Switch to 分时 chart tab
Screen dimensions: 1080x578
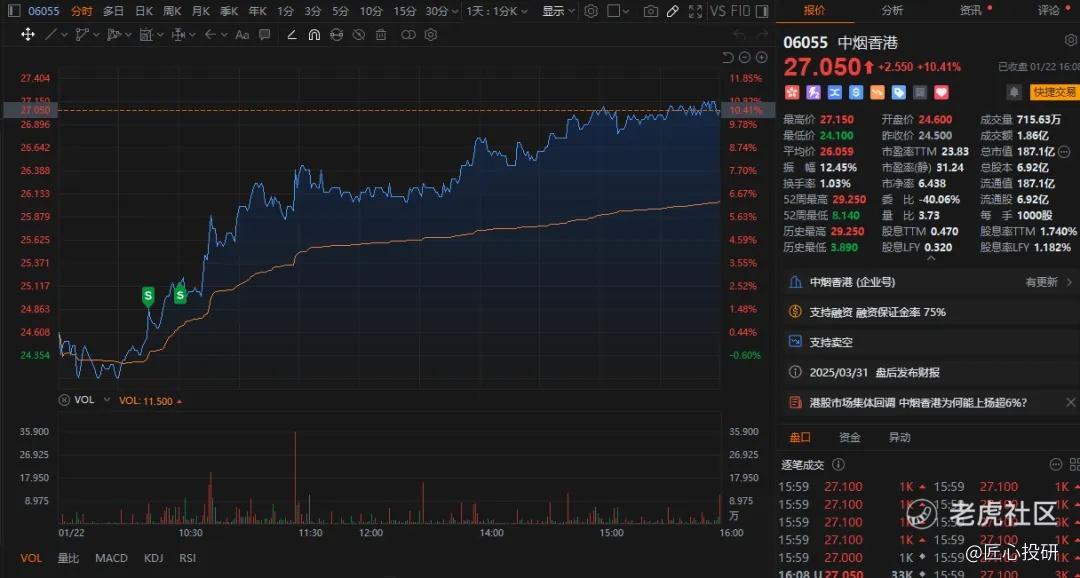coord(81,11)
